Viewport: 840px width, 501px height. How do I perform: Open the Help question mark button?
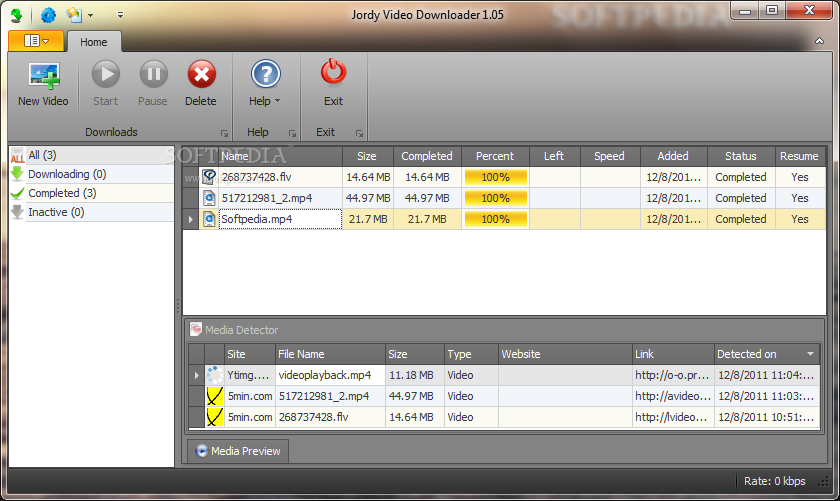pyautogui.click(x=266, y=74)
